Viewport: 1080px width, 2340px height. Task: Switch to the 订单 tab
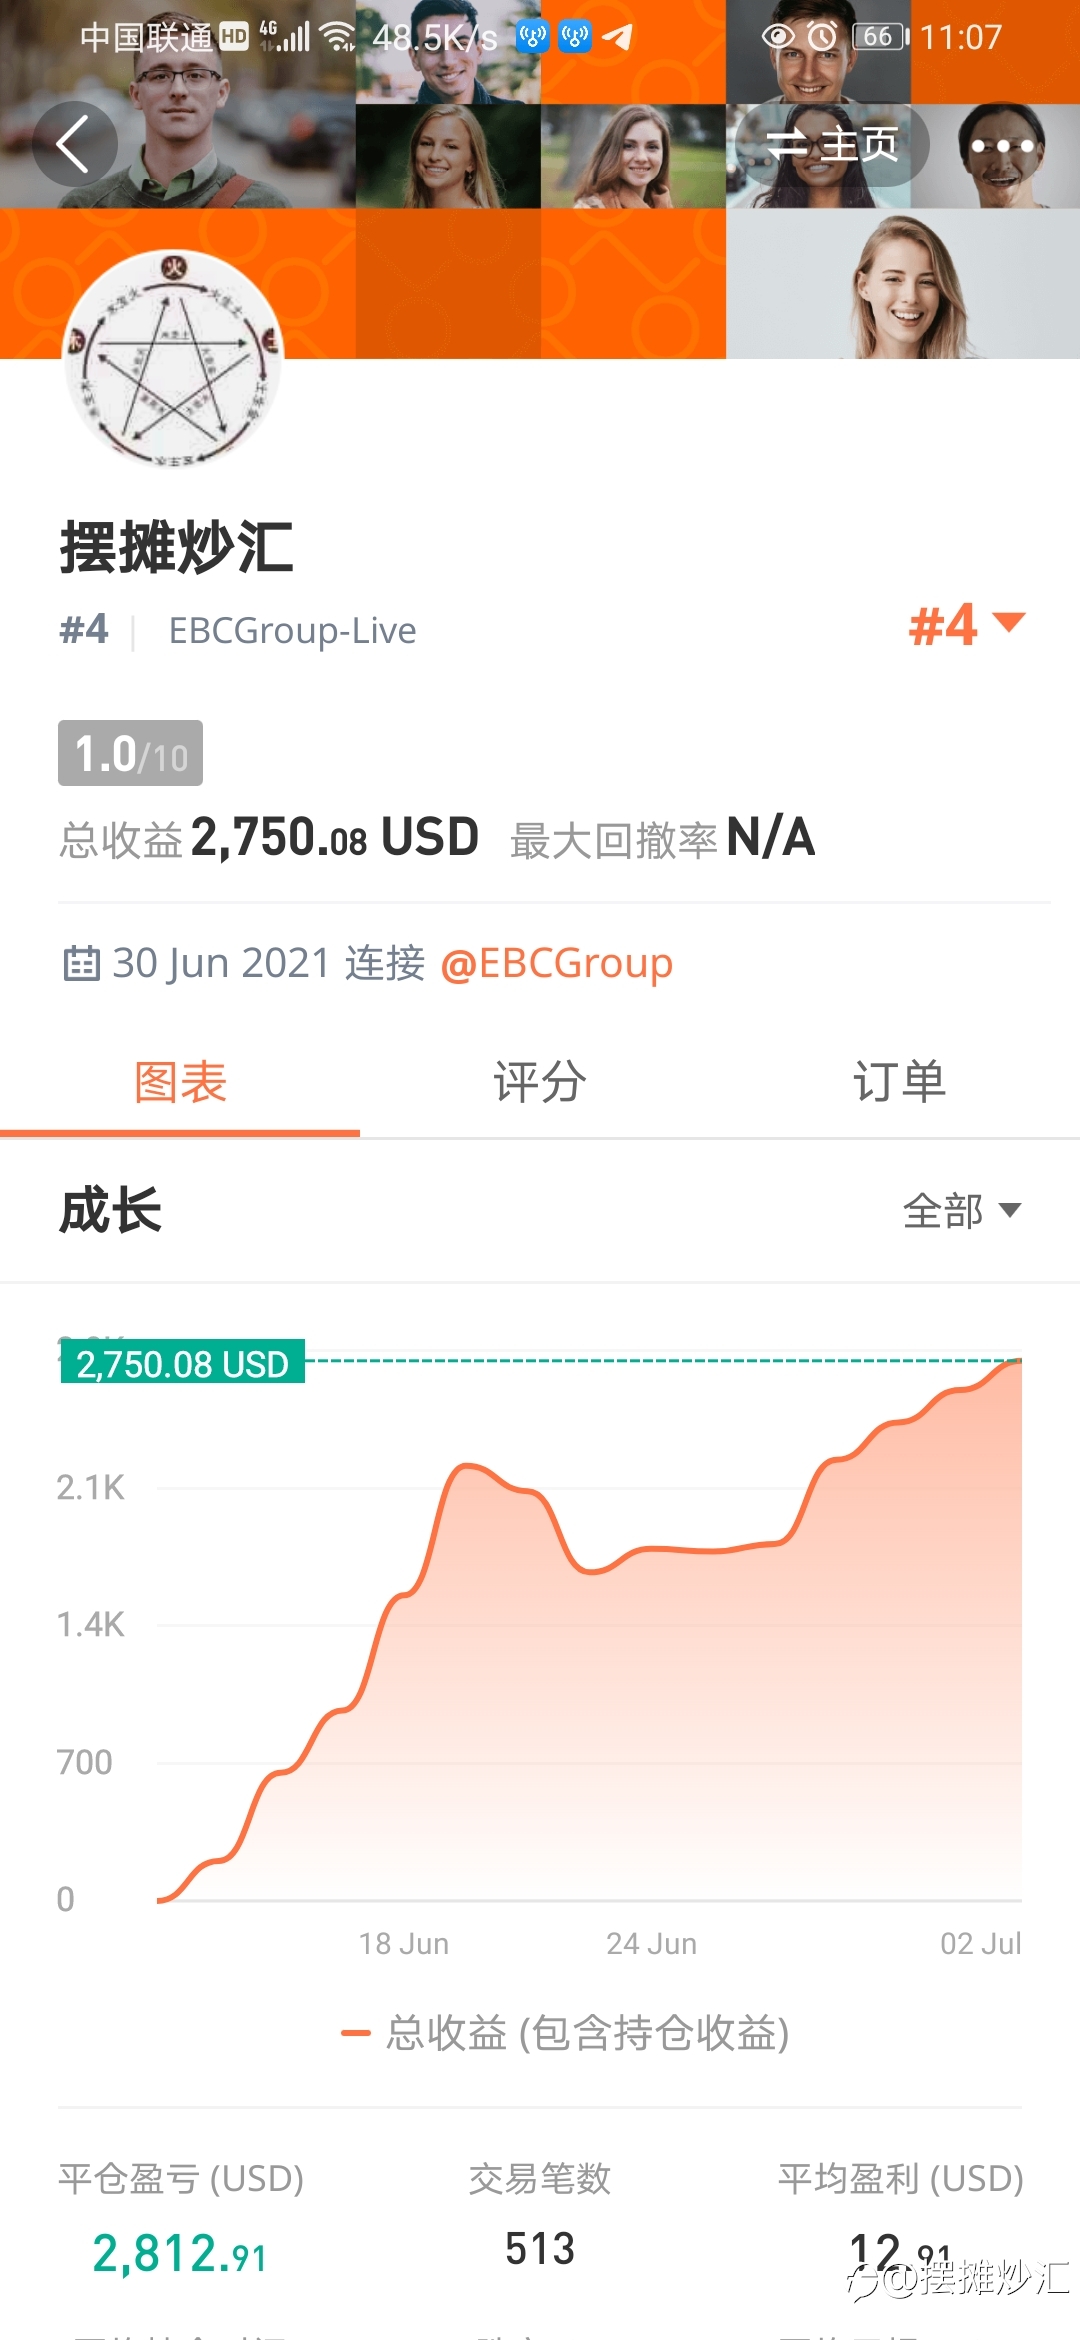tap(900, 1083)
